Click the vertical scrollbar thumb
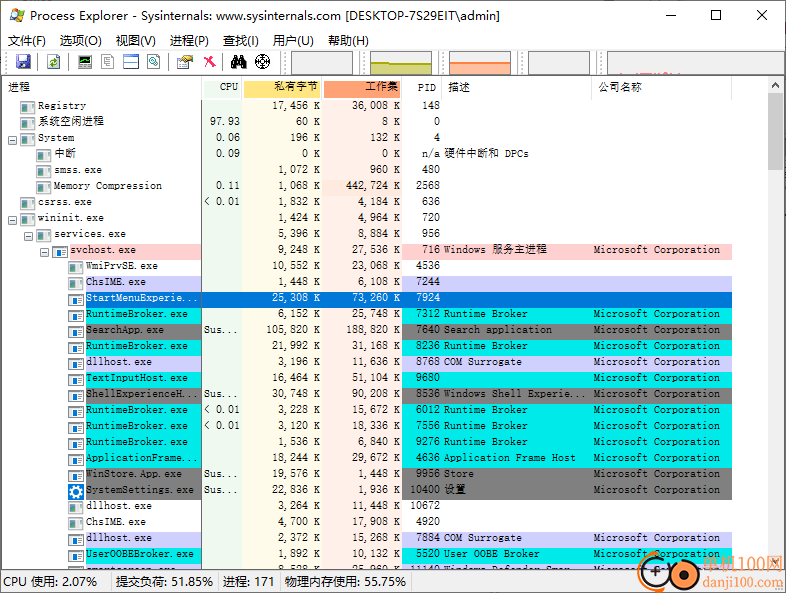Image resolution: width=786 pixels, height=593 pixels. point(775,131)
